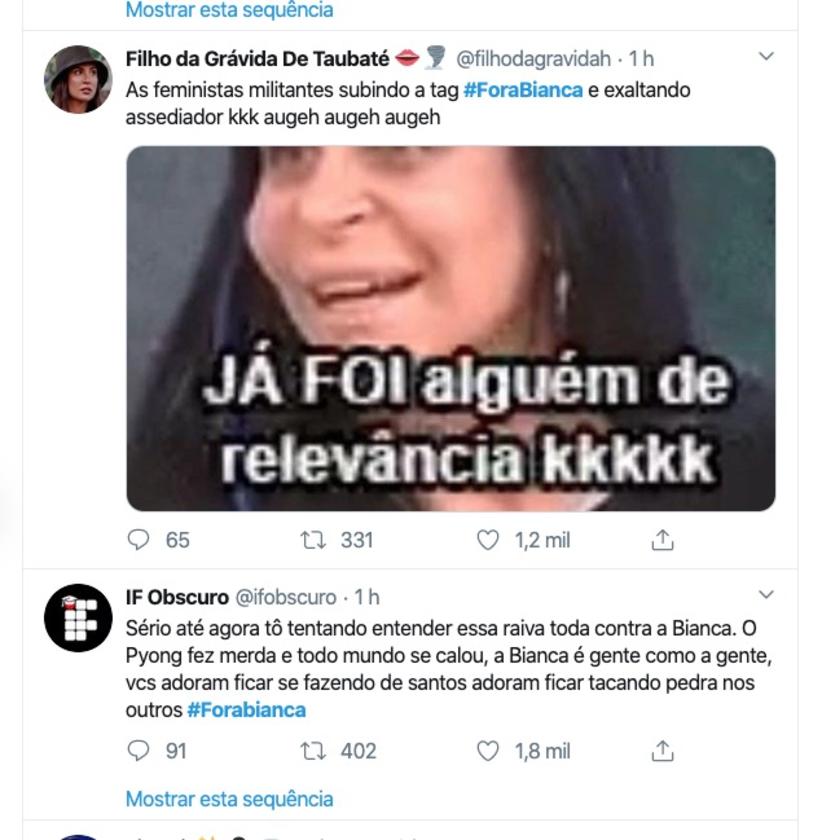Retweet the IF Obscuro tweet

313,751
